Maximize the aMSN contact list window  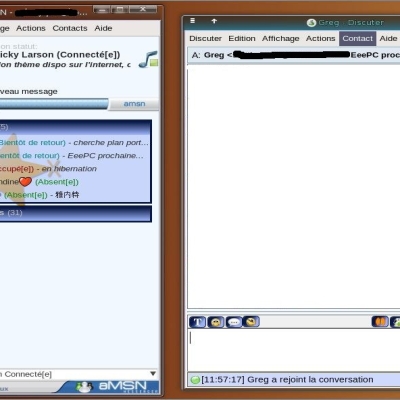pos(120,9)
